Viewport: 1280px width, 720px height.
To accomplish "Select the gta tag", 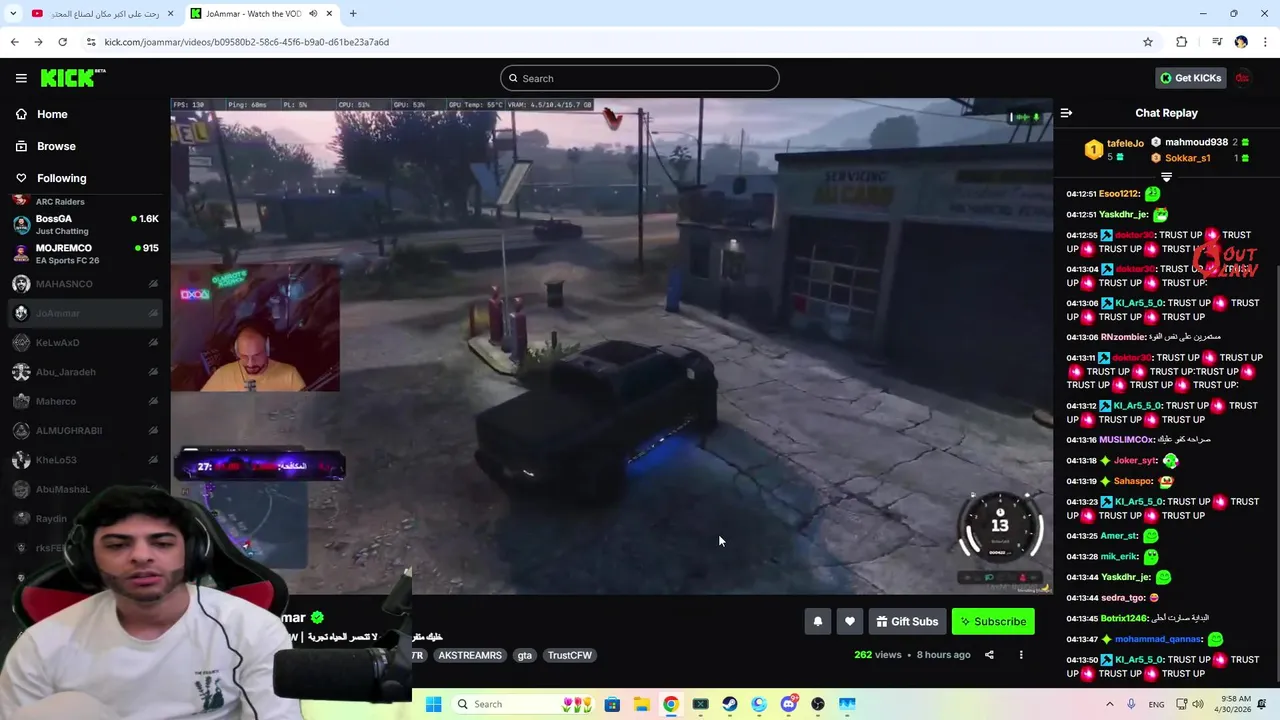I will click(x=524, y=655).
